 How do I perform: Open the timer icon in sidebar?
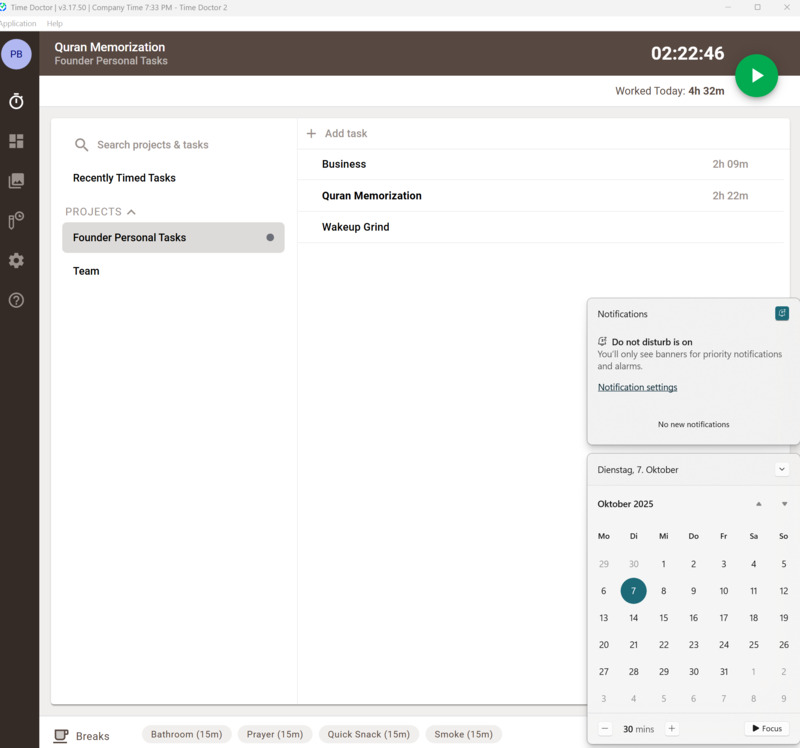click(x=16, y=102)
